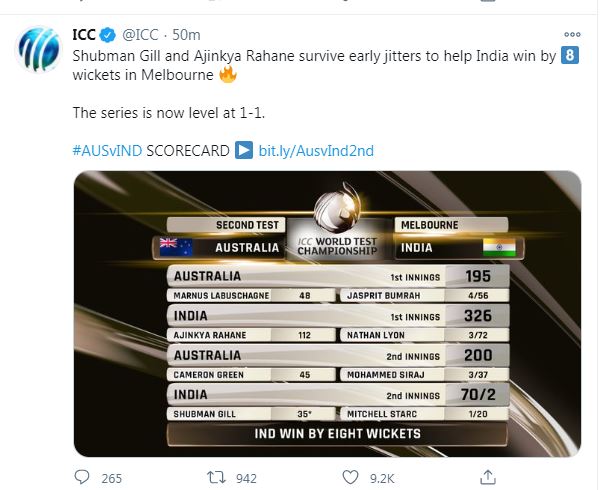The image size is (608, 490).
Task: Open the ICC account name
Action: (x=84, y=35)
